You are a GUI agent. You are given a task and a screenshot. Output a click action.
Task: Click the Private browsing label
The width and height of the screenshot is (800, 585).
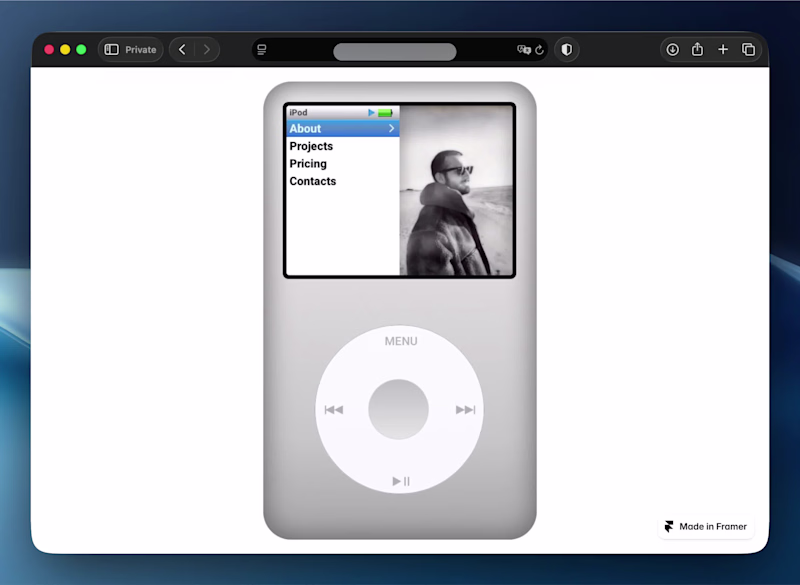click(141, 49)
